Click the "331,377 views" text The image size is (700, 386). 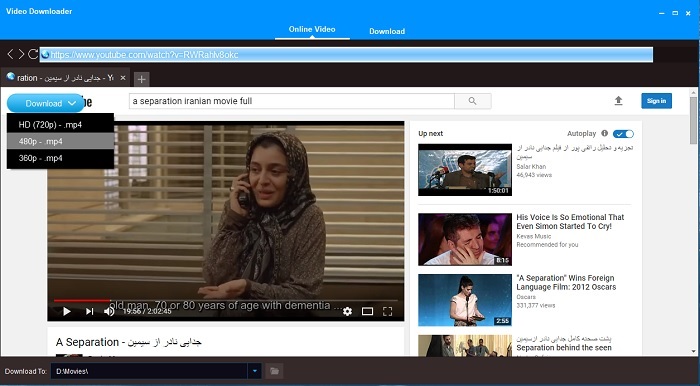click(x=536, y=305)
